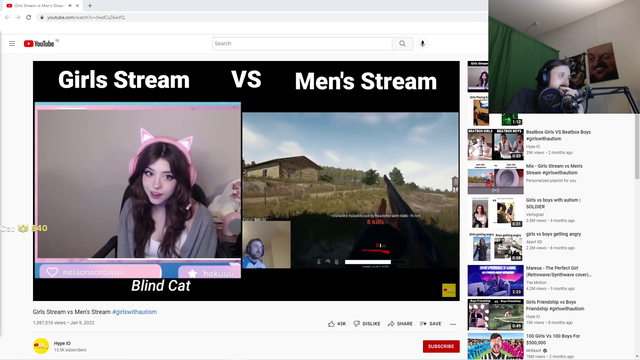640x360 pixels.
Task: Dislike the video
Action: [367, 324]
